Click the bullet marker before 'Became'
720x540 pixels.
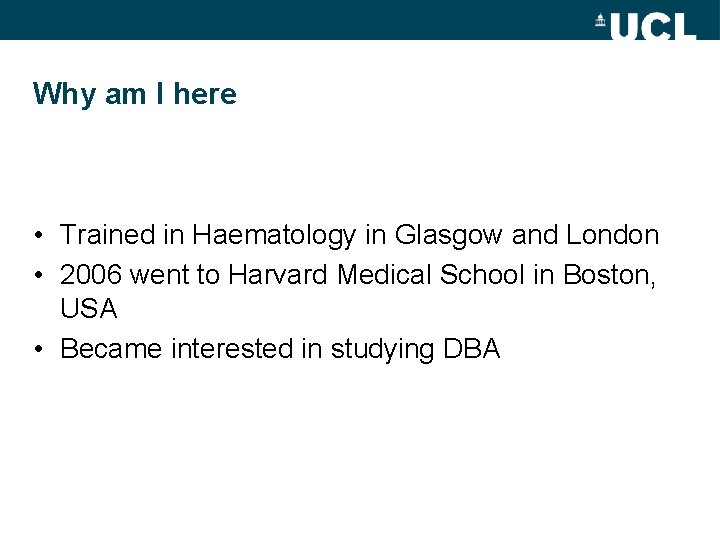pyautogui.click(x=37, y=349)
